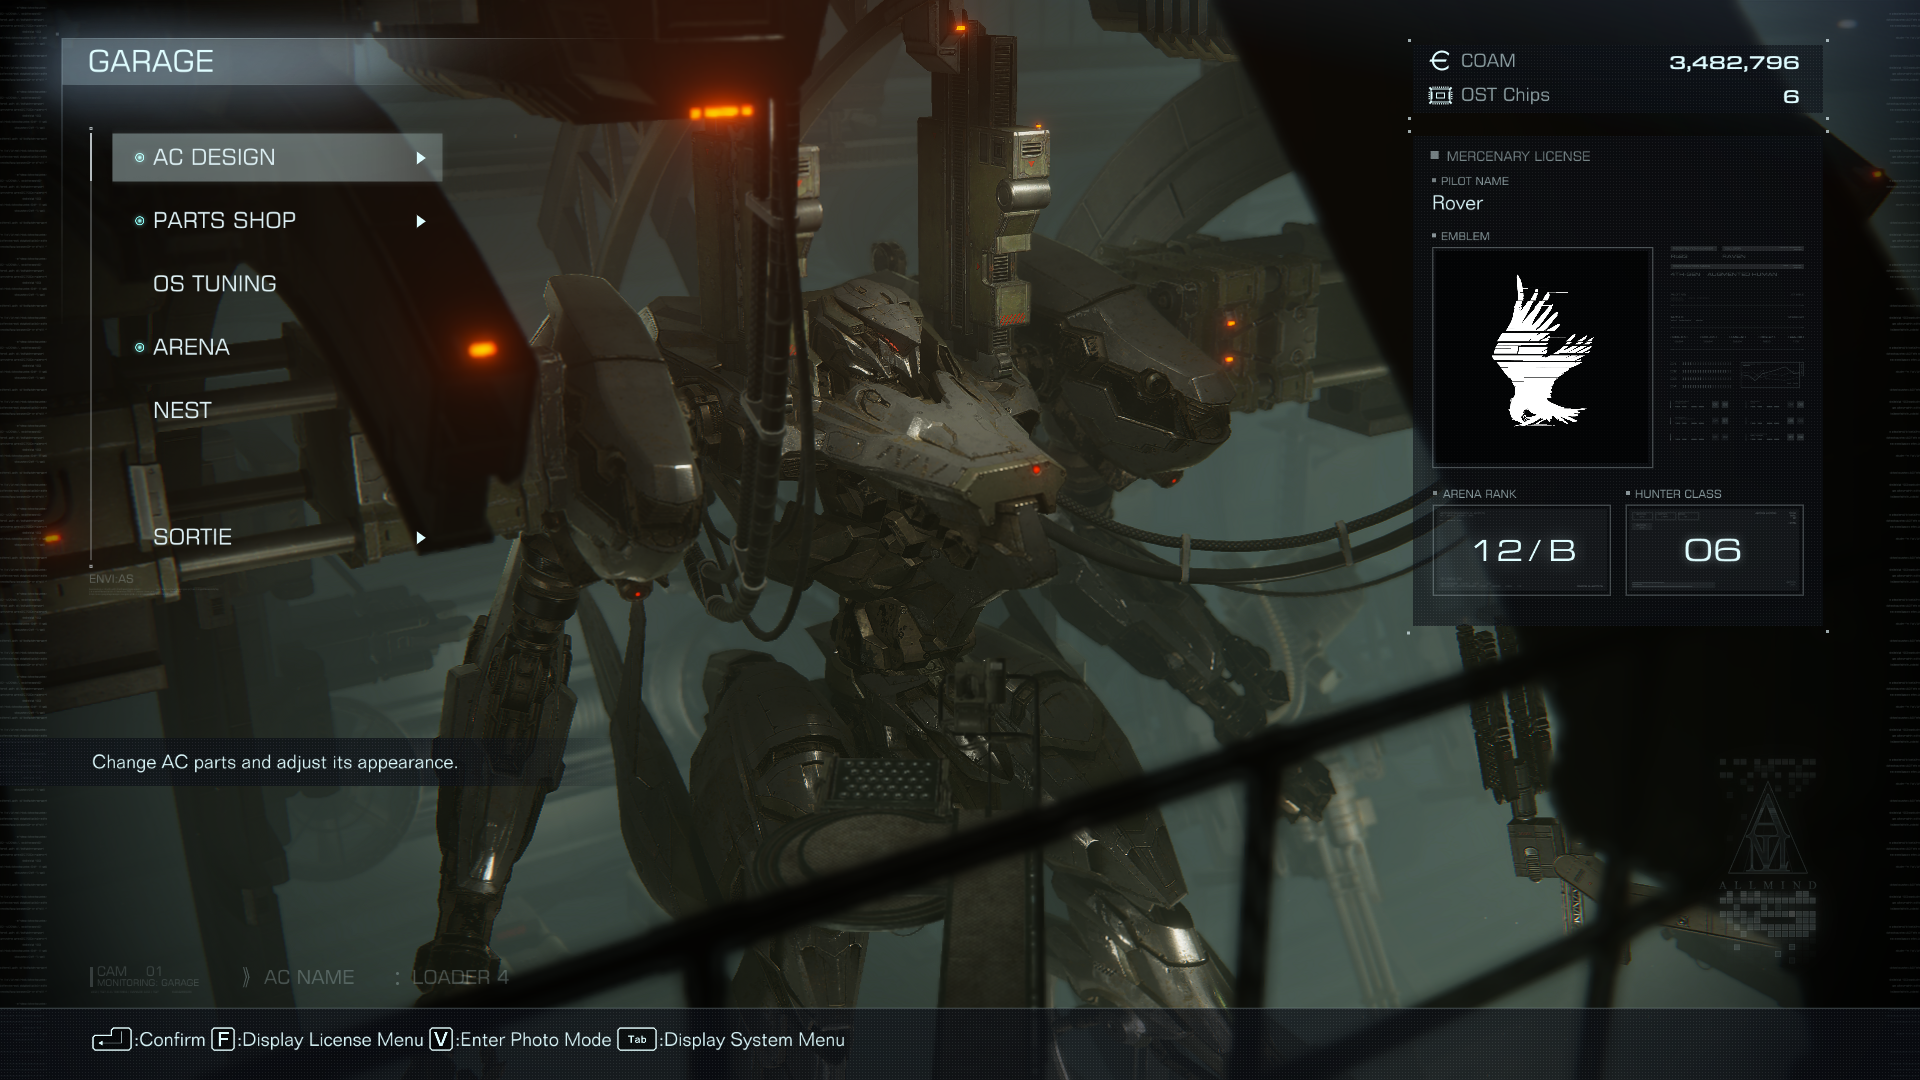Expand the SORTIE submenu arrow
Viewport: 1920px width, 1080px height.
click(421, 537)
